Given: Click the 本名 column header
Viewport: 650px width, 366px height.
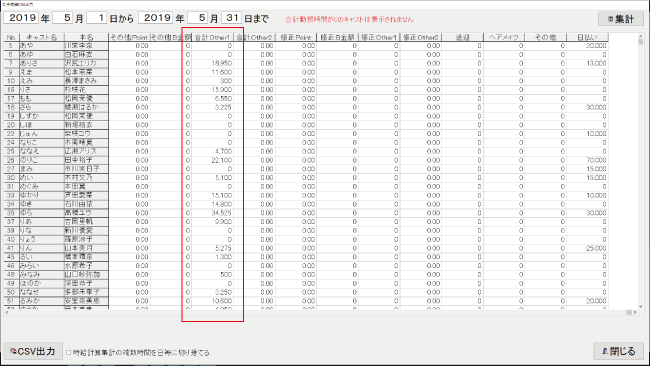Looking at the screenshot, I should (86, 37).
